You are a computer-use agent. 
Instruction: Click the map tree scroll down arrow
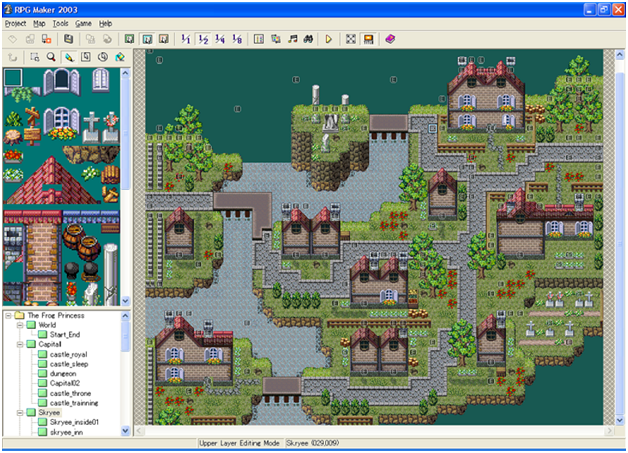[125, 431]
